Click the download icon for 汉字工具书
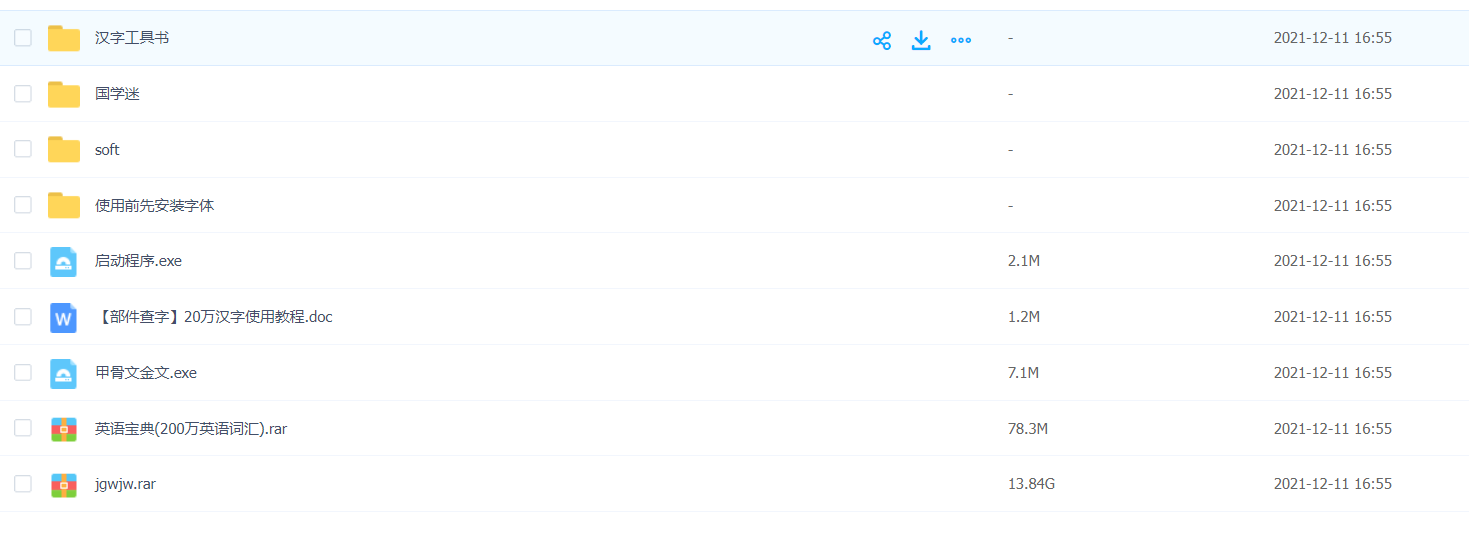The width and height of the screenshot is (1469, 533). tap(921, 40)
